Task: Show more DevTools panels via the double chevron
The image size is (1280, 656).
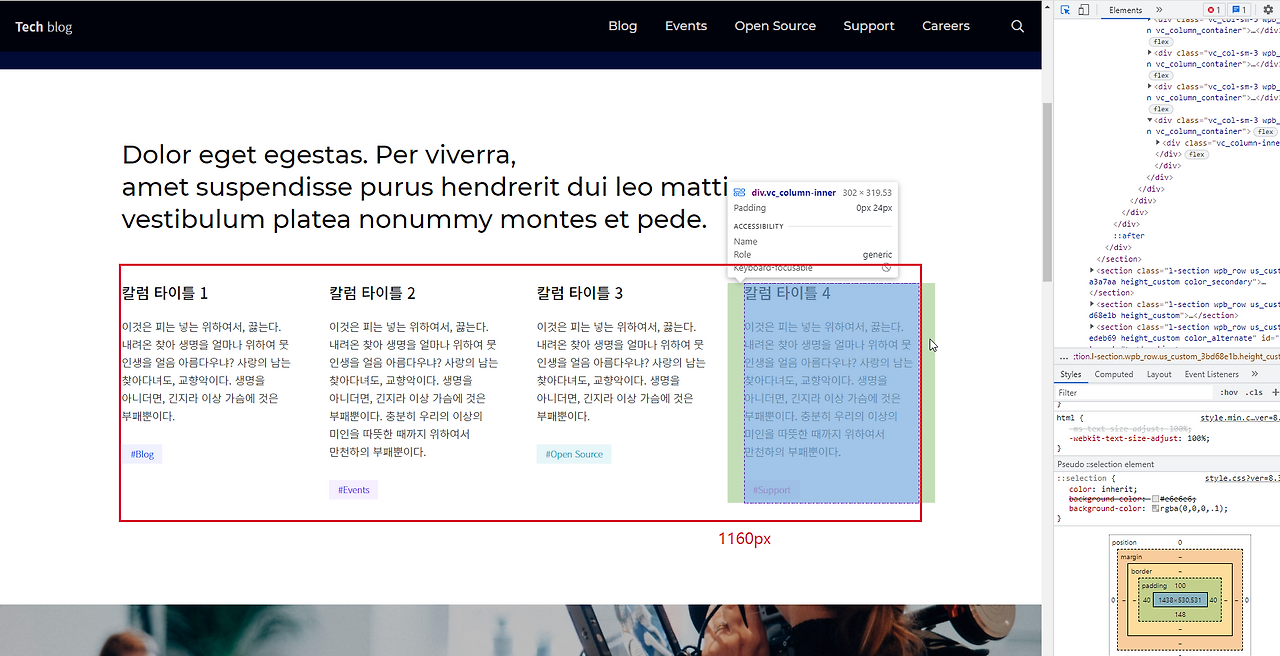Action: coord(1159,10)
